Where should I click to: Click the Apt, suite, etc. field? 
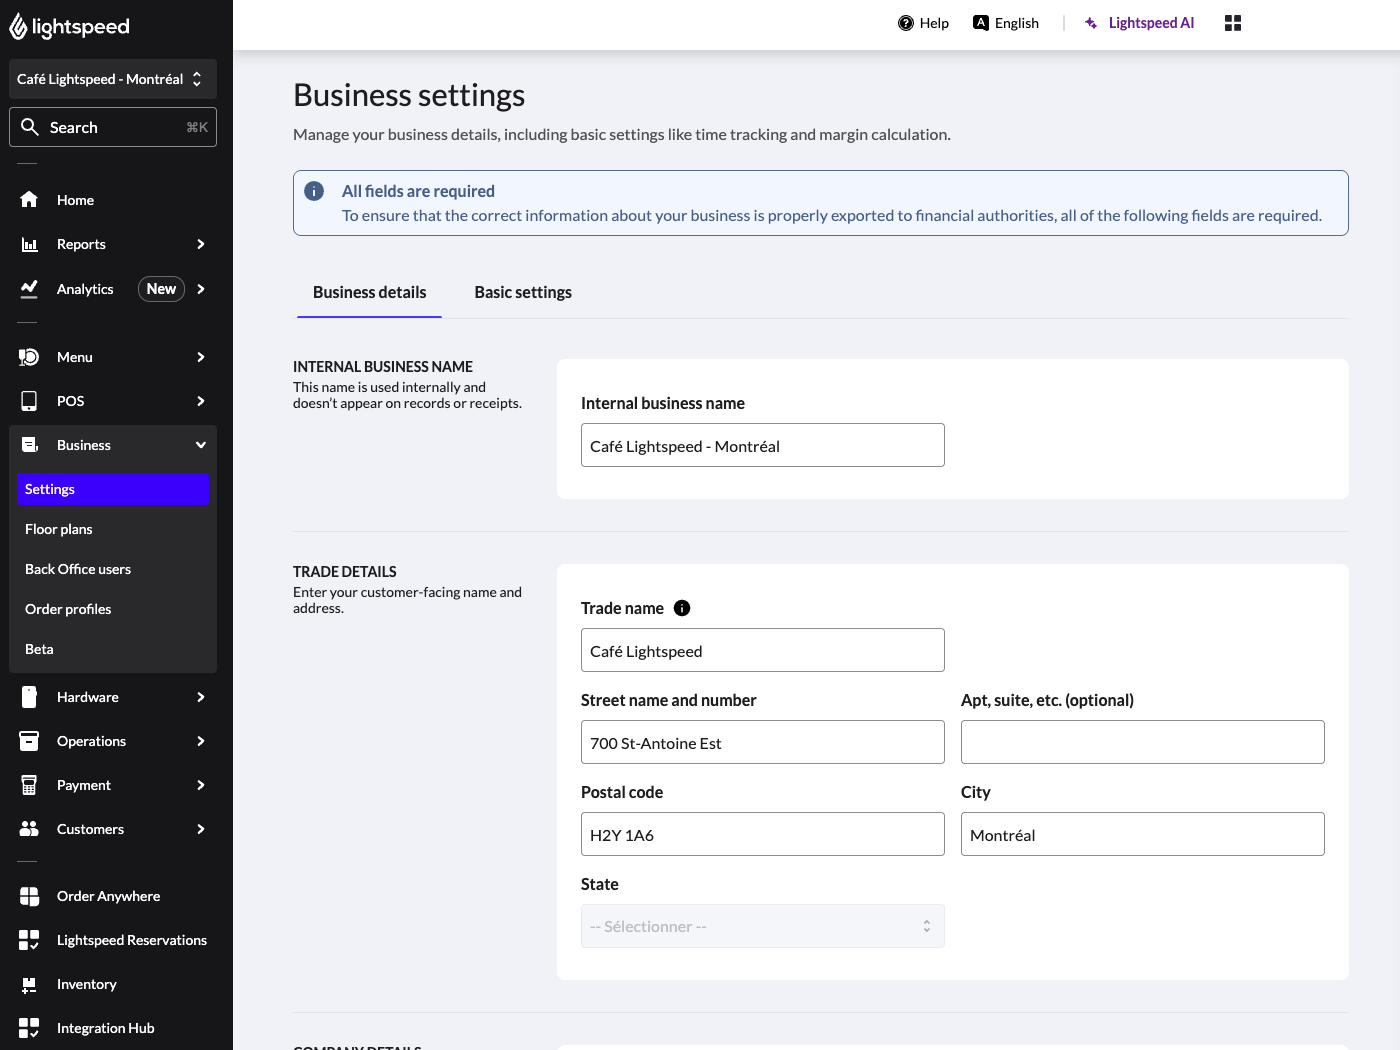(x=1143, y=742)
